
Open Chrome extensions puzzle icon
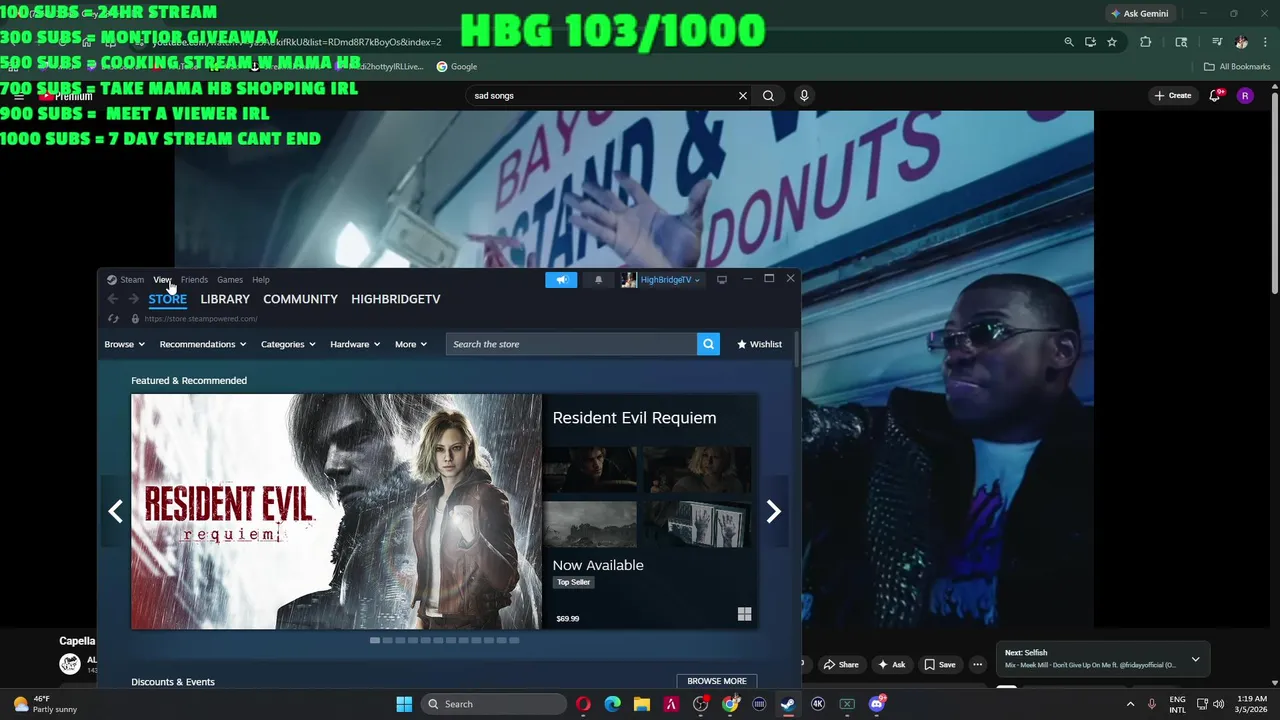(1146, 42)
